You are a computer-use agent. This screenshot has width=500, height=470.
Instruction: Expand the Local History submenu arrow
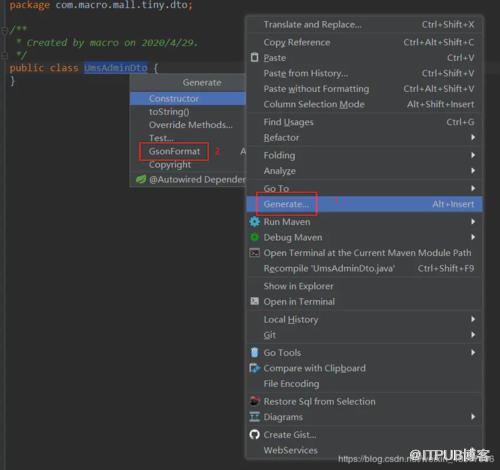click(x=473, y=319)
